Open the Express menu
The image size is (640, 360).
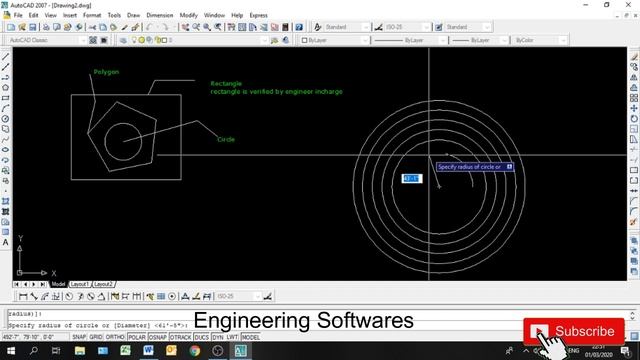click(x=258, y=16)
